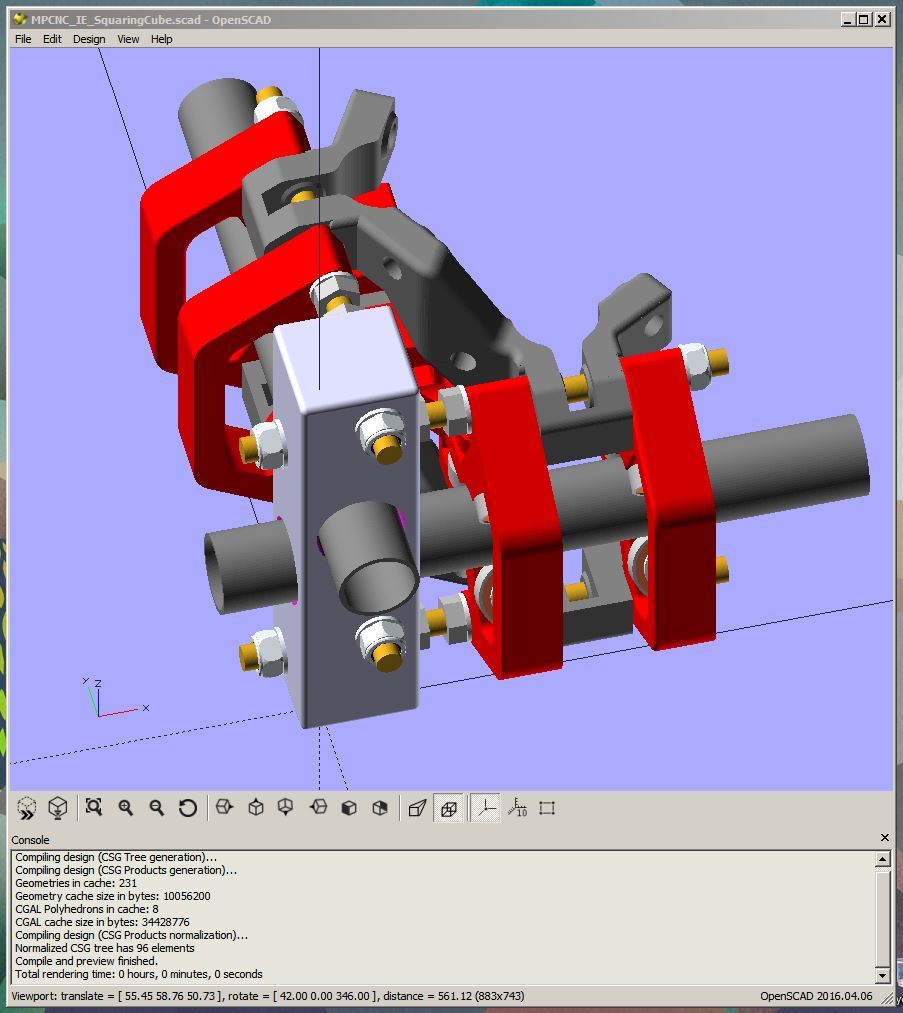This screenshot has width=903, height=1013.
Task: Toggle the Show Axes icon
Action: click(485, 808)
